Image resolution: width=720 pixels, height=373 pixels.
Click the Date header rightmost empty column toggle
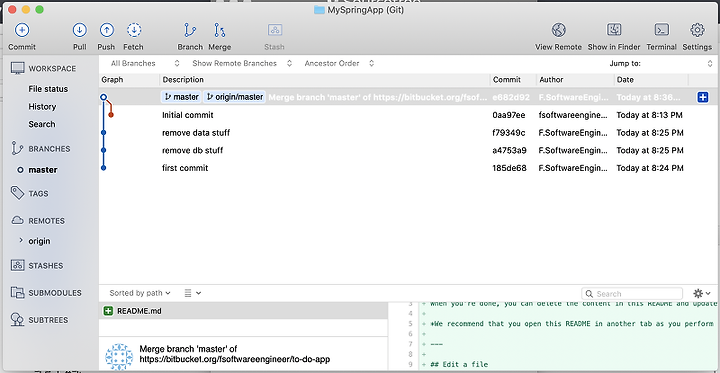704,79
